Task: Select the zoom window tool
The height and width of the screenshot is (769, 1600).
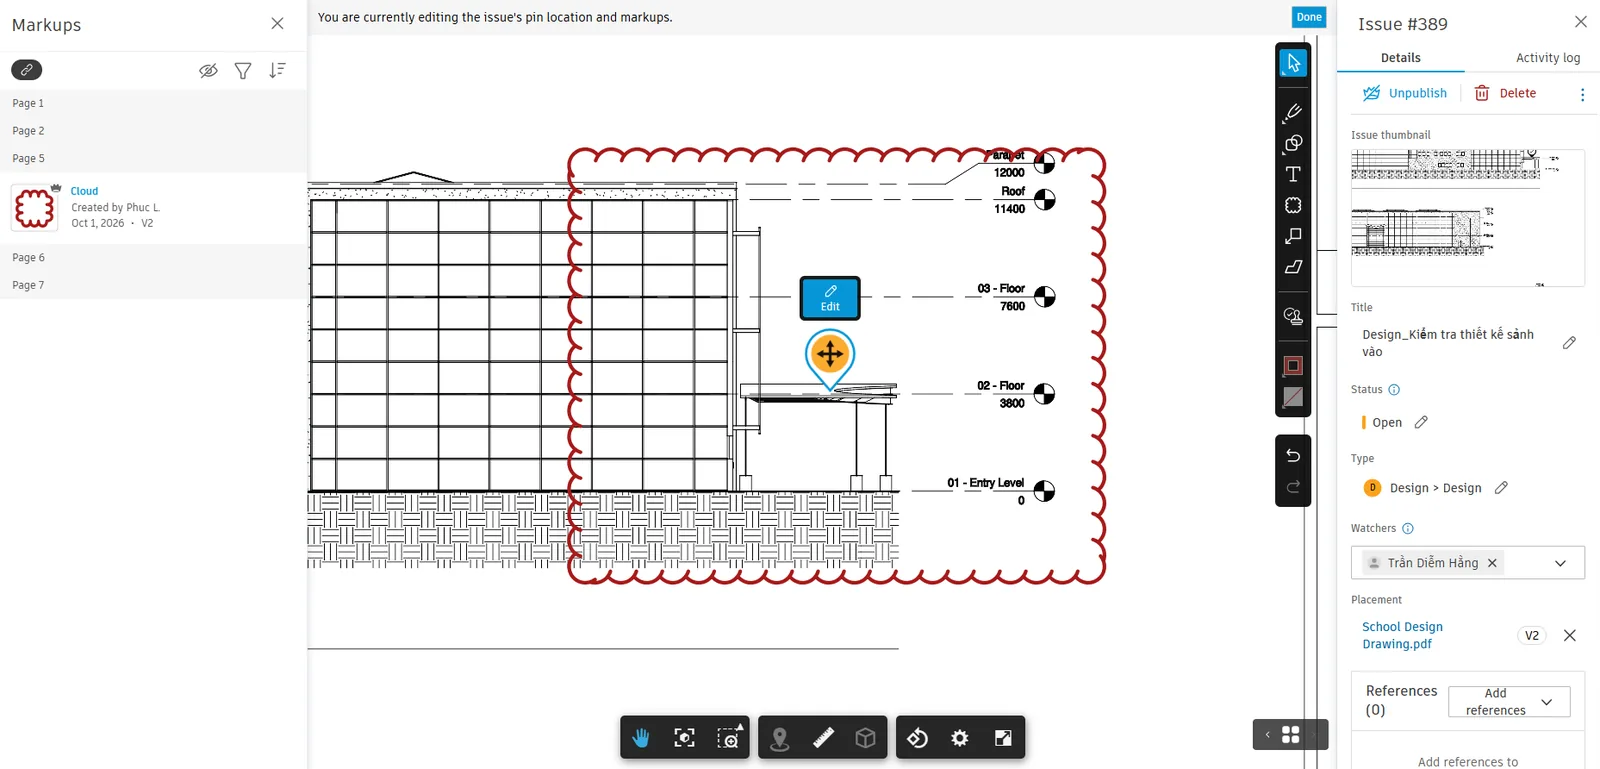Action: tap(729, 738)
